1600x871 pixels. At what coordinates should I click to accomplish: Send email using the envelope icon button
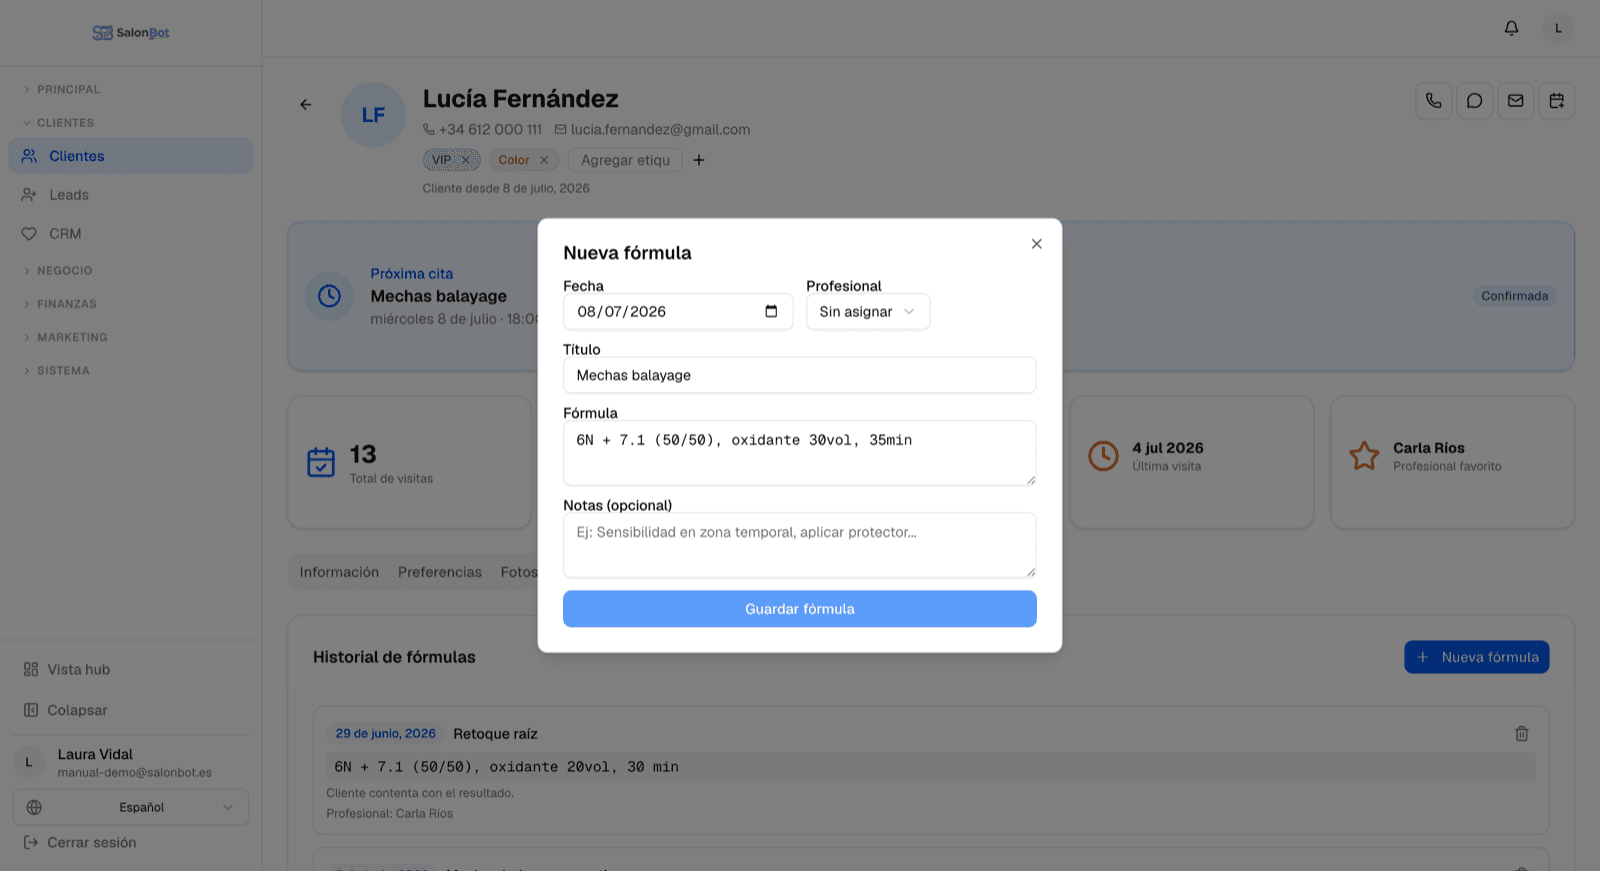point(1516,101)
